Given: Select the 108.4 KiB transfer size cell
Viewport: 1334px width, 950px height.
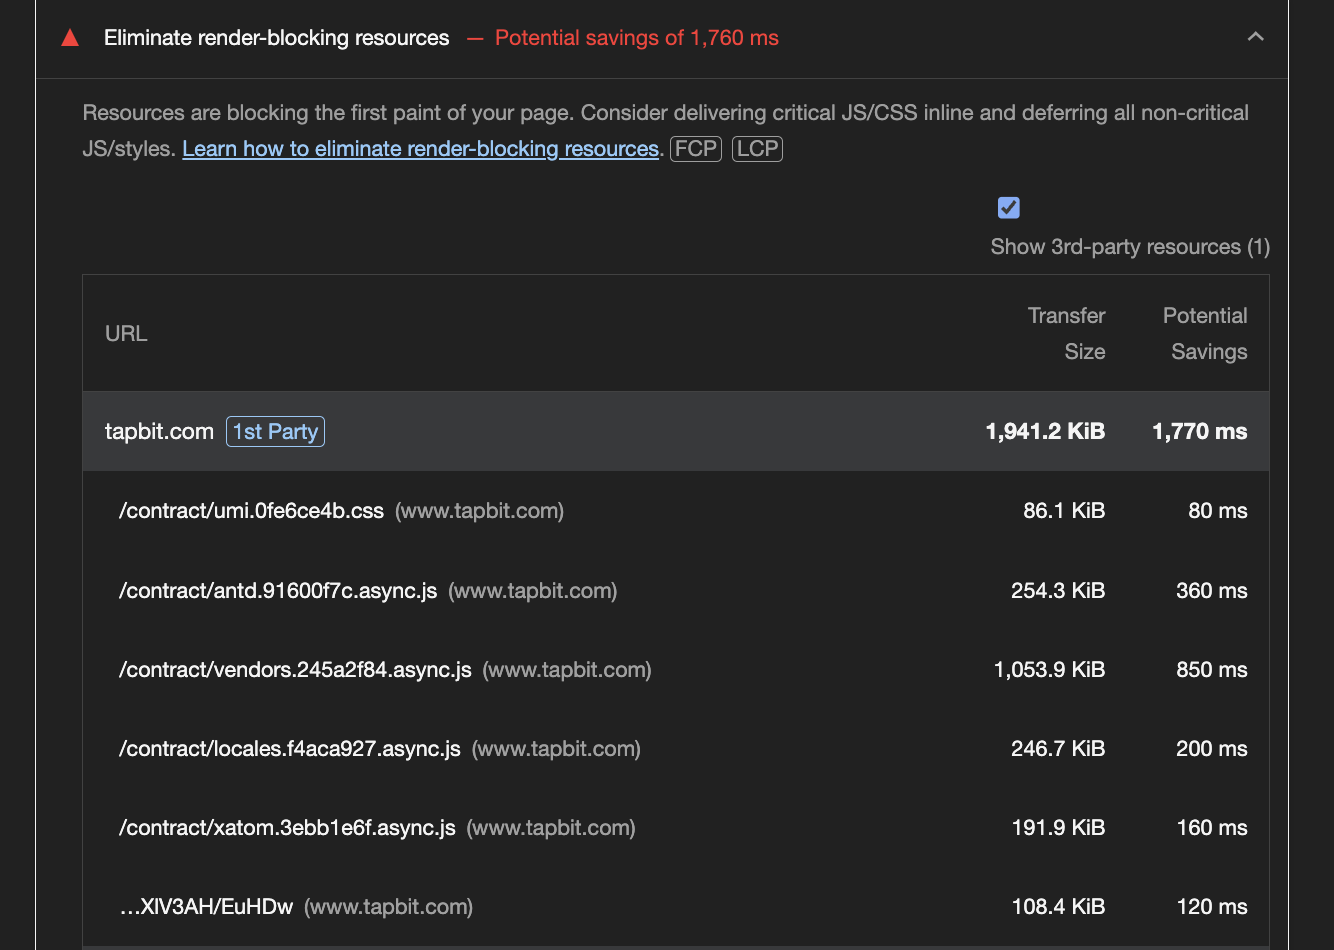Looking at the screenshot, I should click(x=1058, y=907).
